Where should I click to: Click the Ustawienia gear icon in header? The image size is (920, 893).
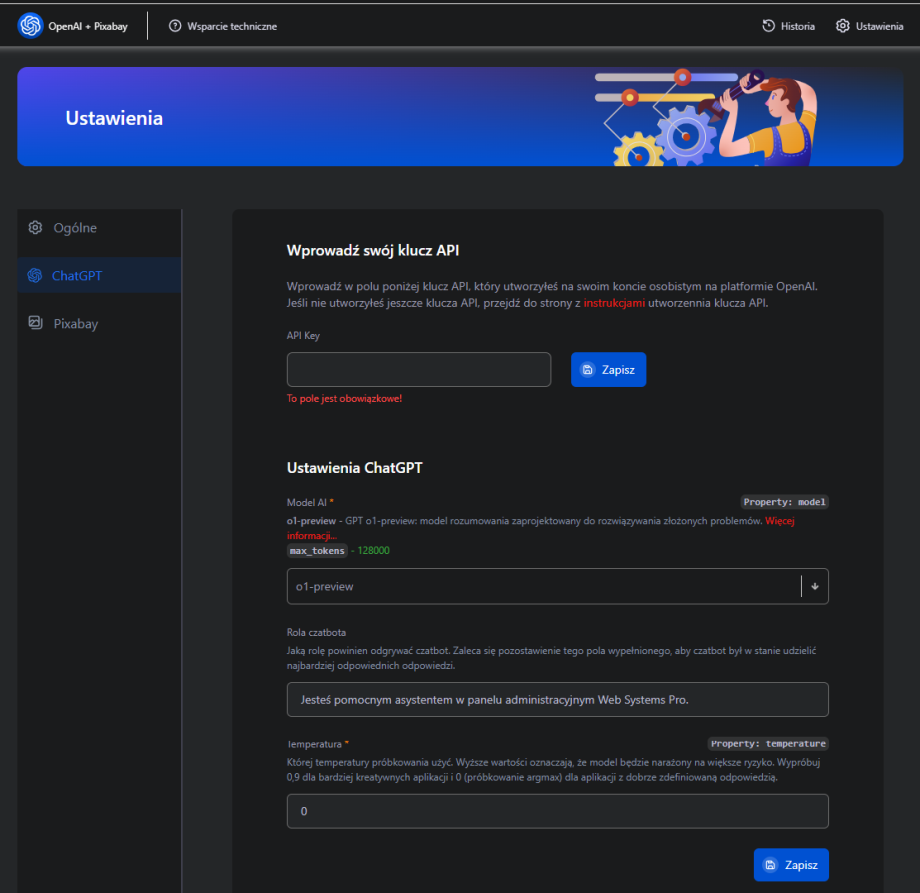[843, 26]
